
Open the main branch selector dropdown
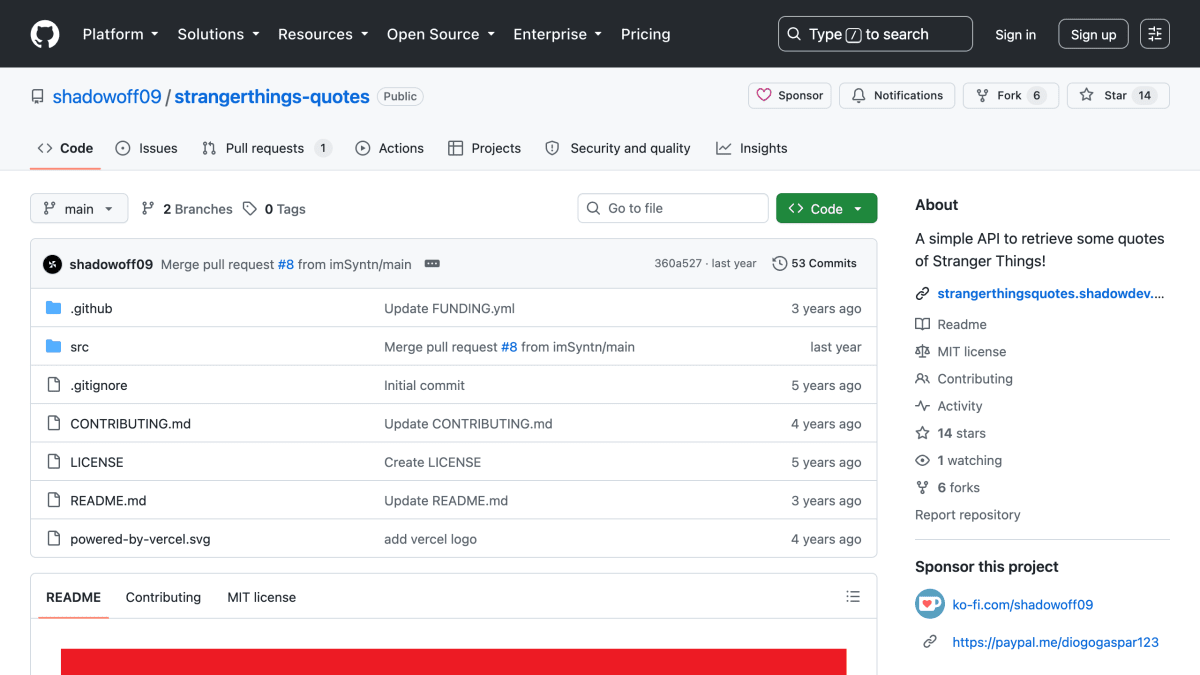tap(79, 208)
